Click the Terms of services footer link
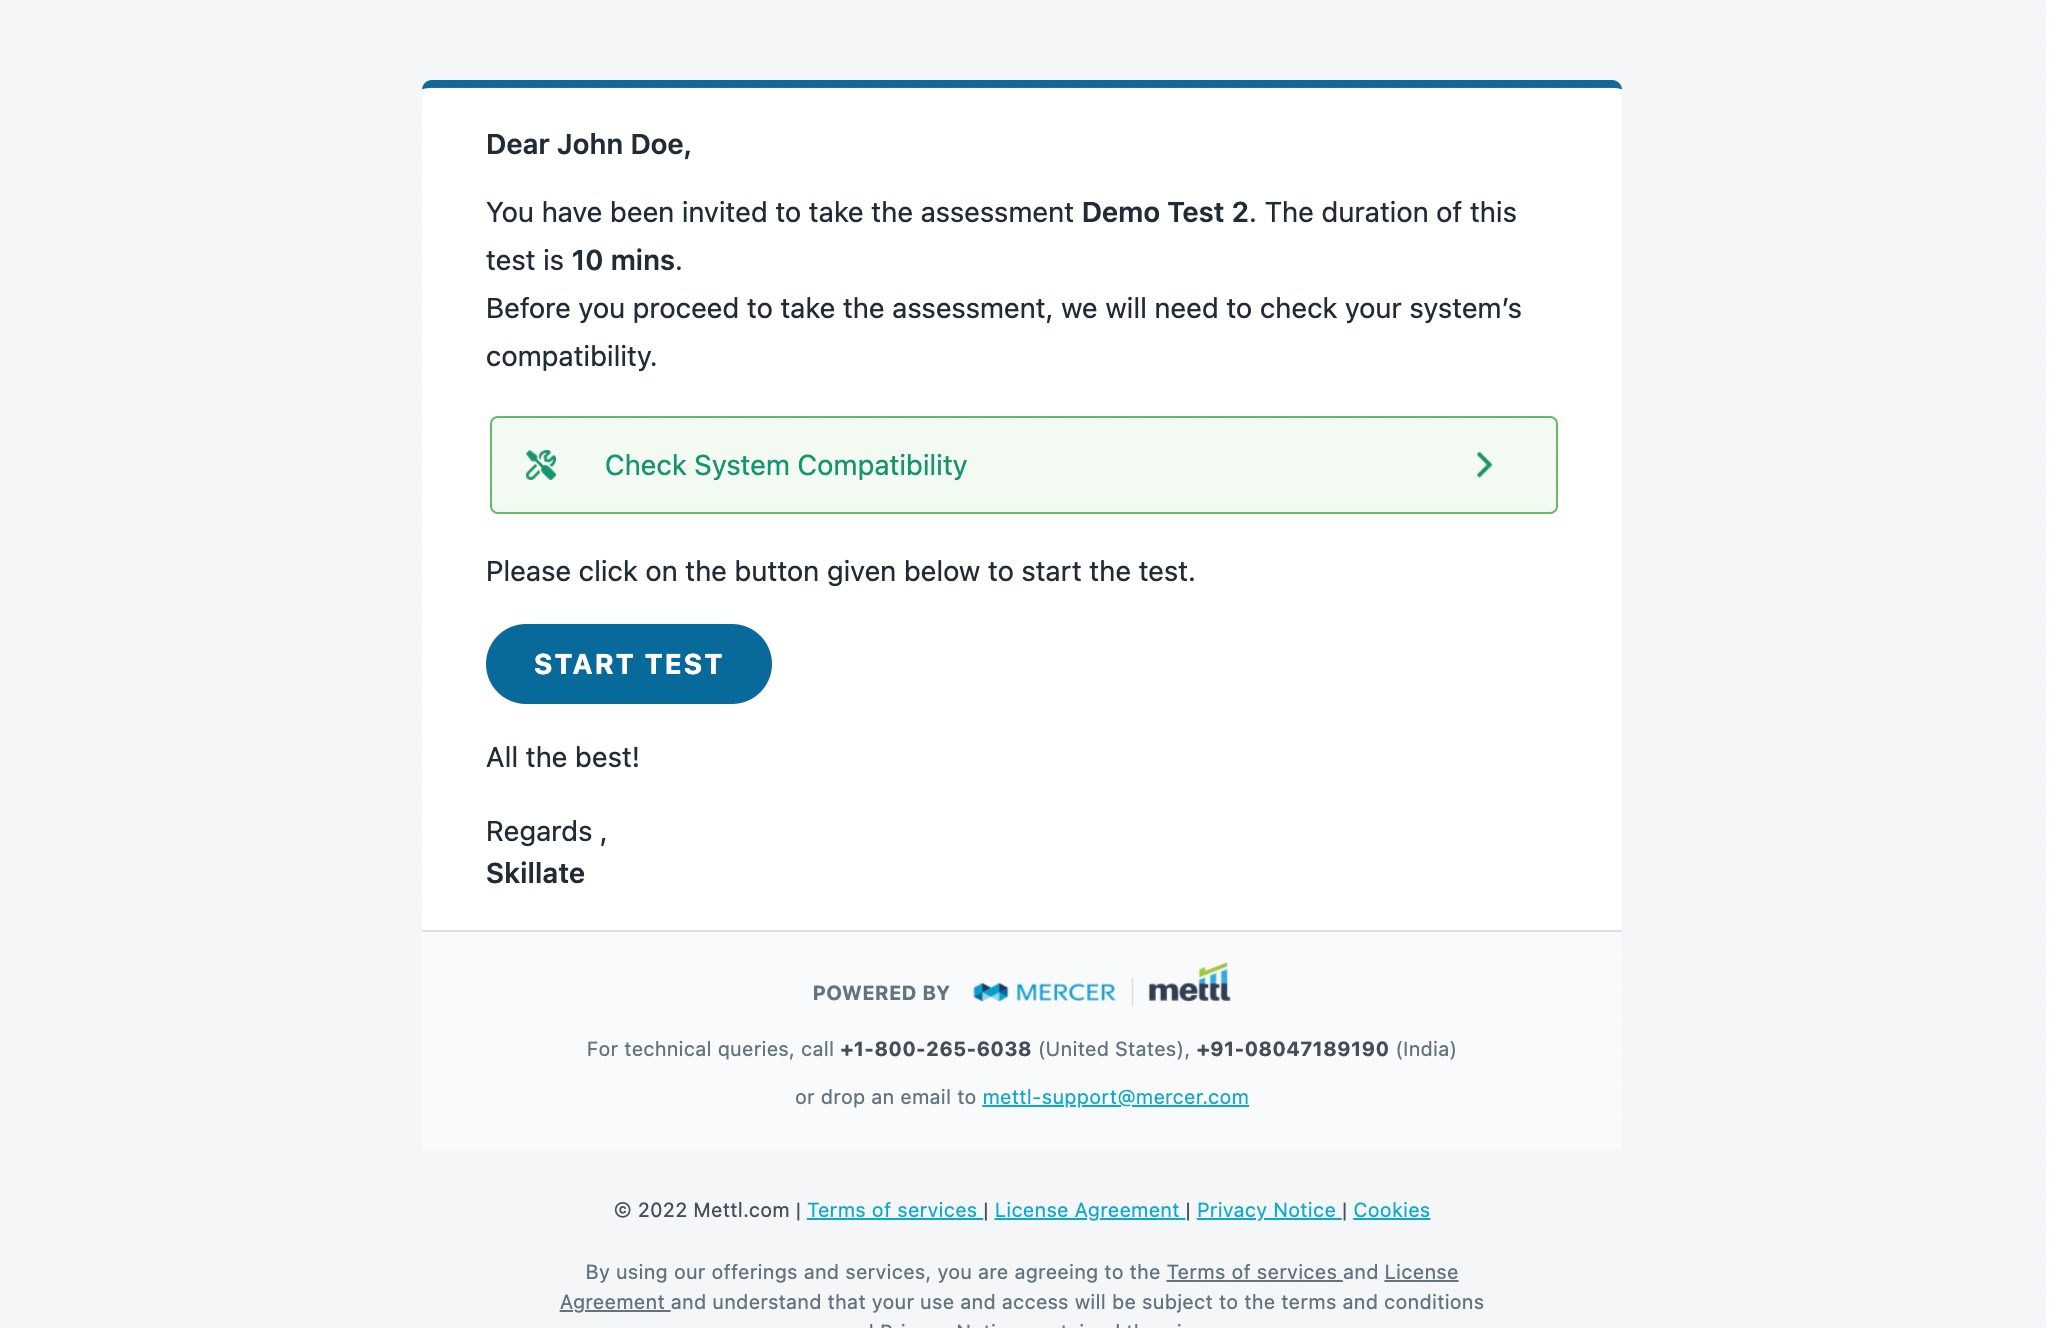This screenshot has width=2050, height=1328. click(x=892, y=1210)
